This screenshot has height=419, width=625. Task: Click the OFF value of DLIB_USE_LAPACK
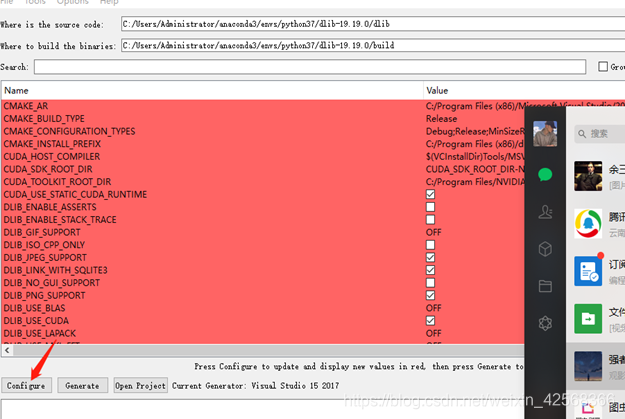point(434,333)
